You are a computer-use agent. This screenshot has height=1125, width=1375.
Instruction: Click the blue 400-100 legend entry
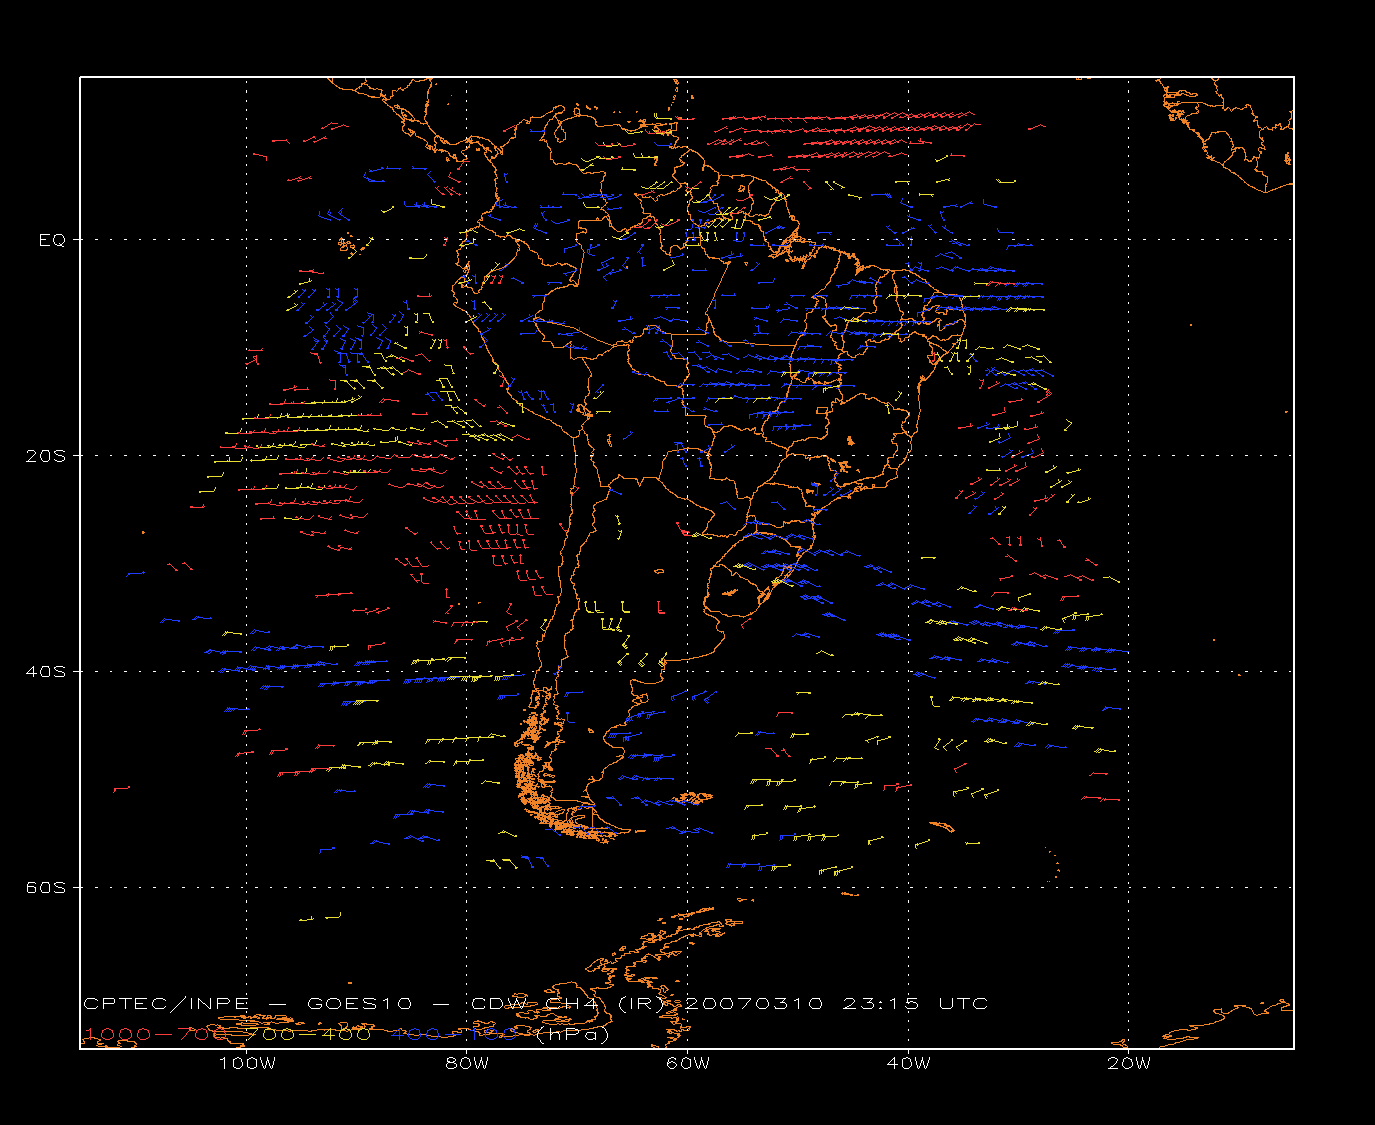point(454,1034)
